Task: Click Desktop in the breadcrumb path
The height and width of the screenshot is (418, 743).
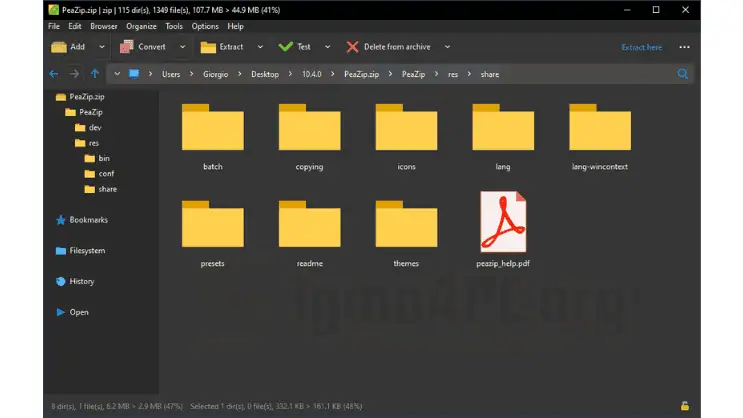Action: (x=265, y=74)
